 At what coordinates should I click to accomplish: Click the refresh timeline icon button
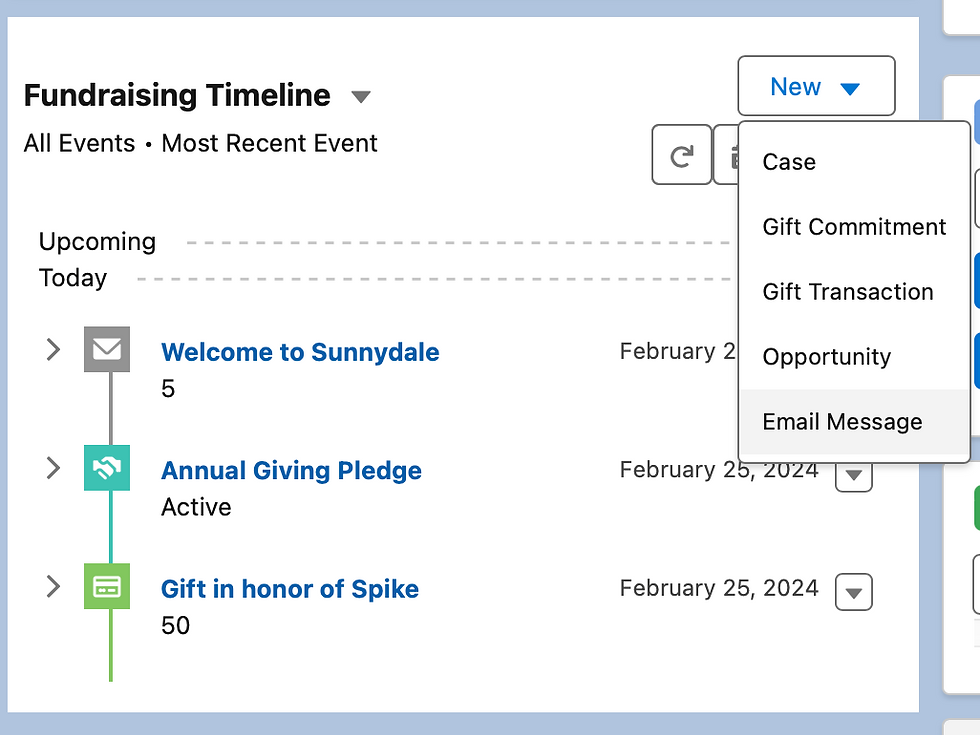point(681,155)
